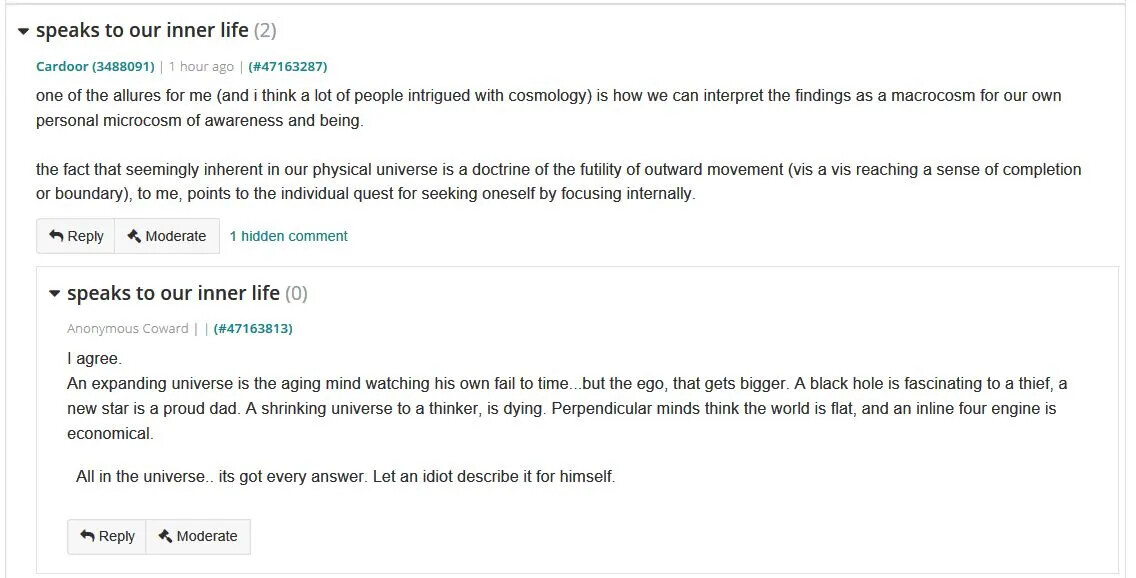The image size is (1136, 578).
Task: Open comment permalink #47163813
Action: pos(253,328)
